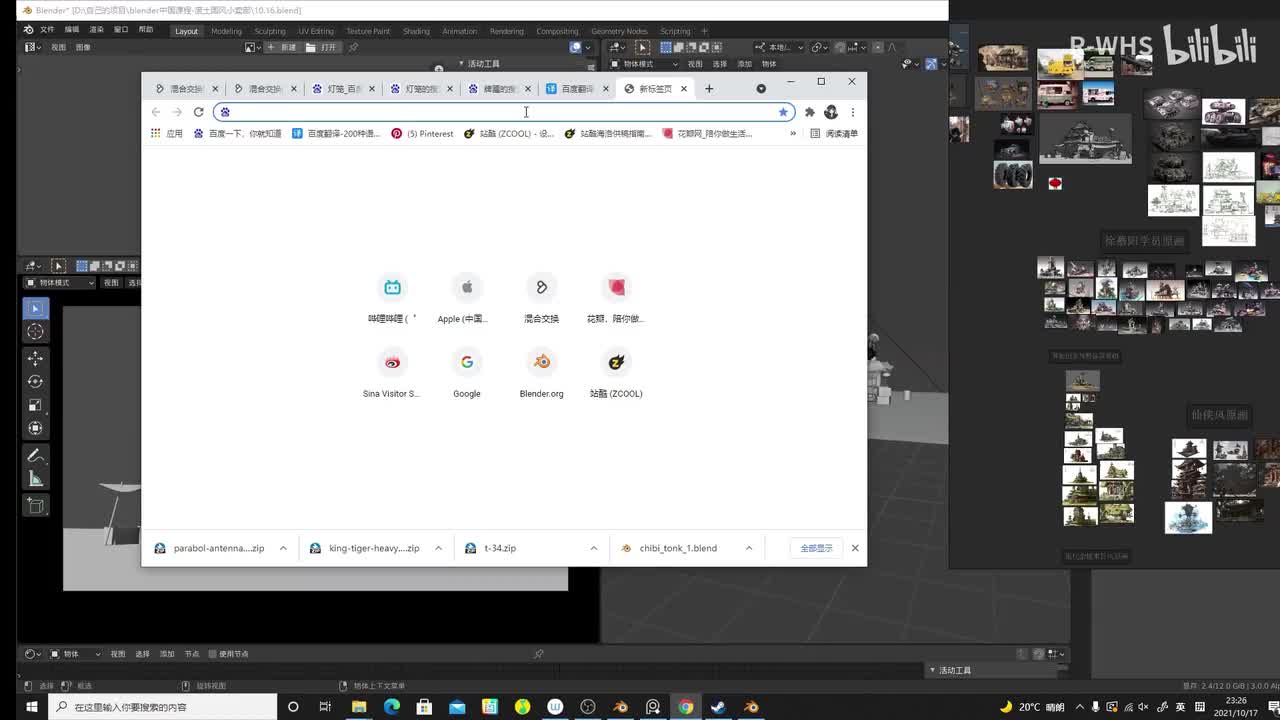Open image editor type dropdown
1280x720 pixels.
tap(32, 47)
